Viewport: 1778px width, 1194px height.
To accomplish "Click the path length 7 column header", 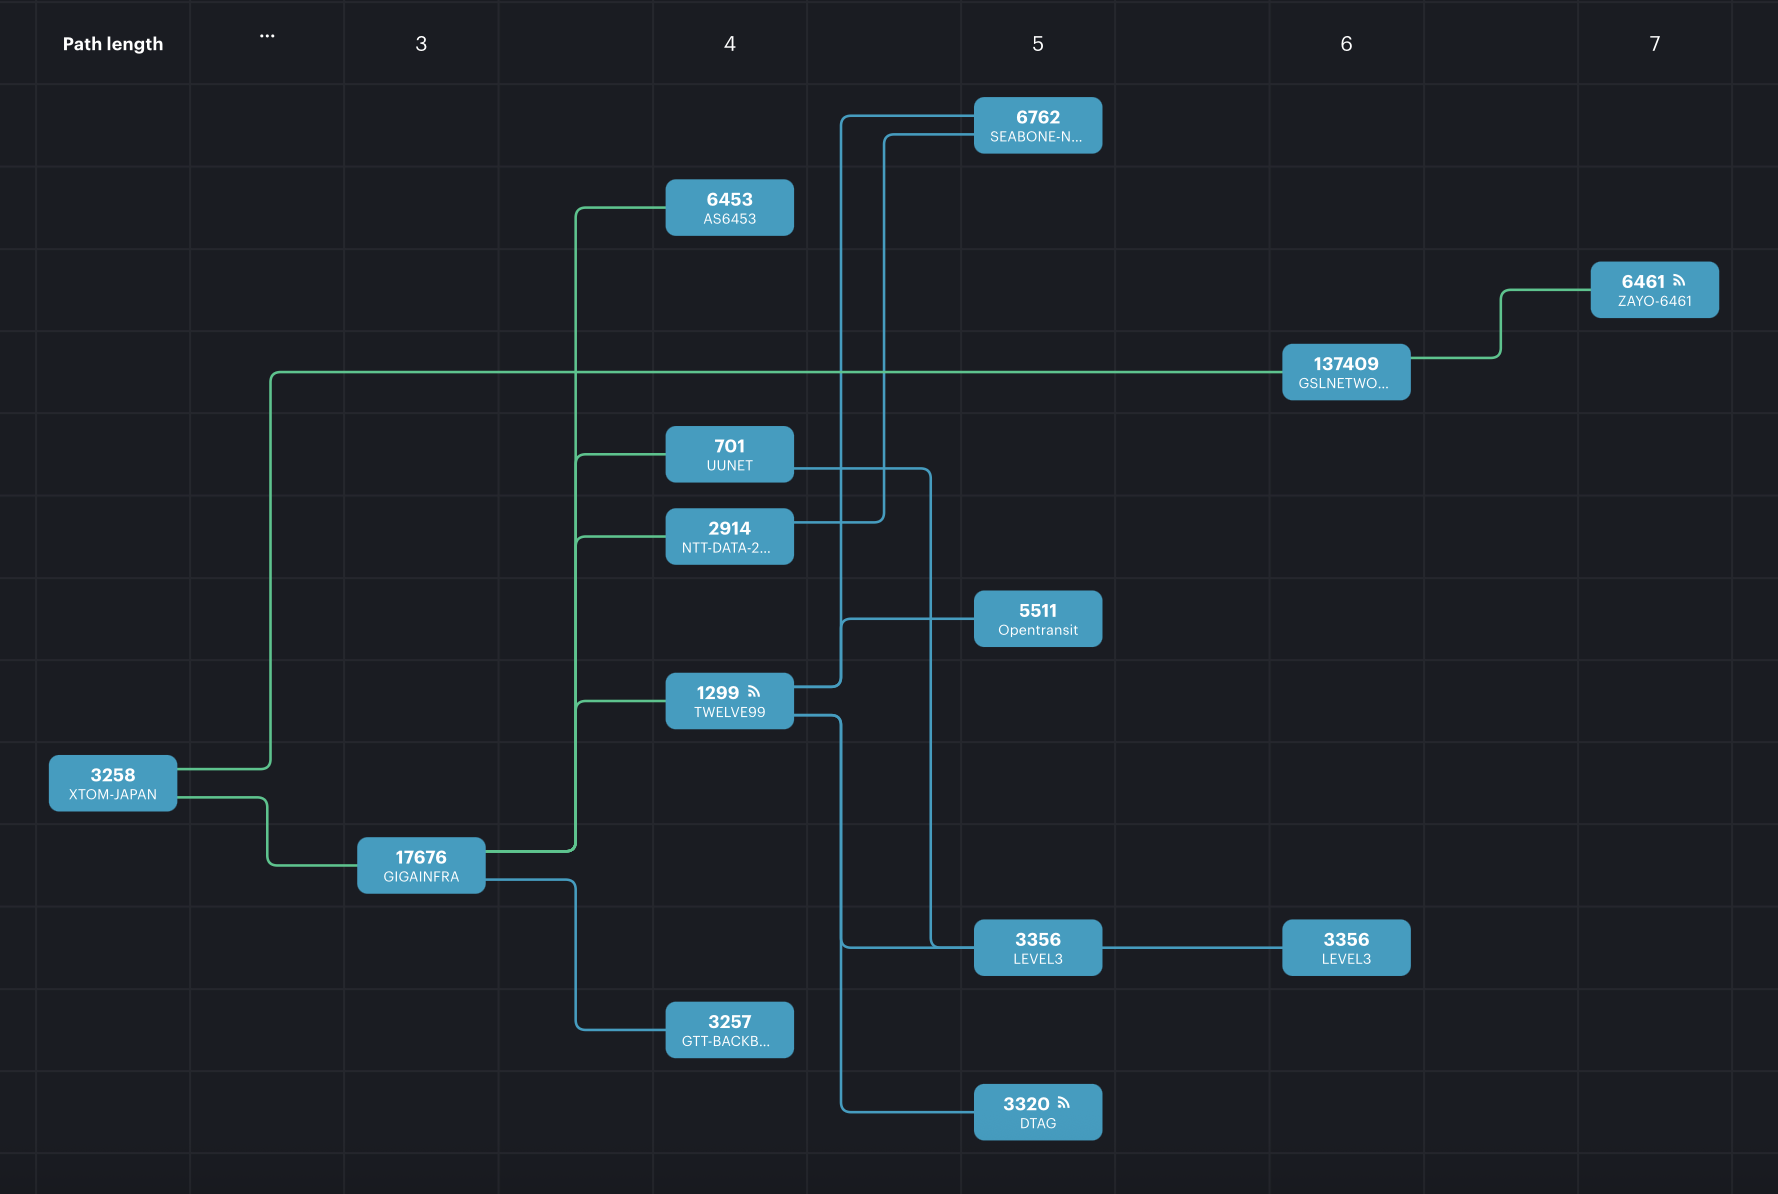I will (1654, 44).
